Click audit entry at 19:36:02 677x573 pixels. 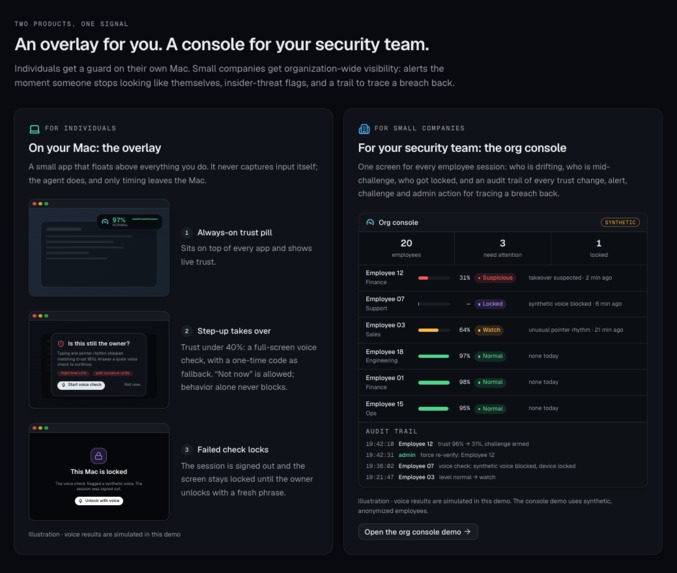click(x=470, y=466)
